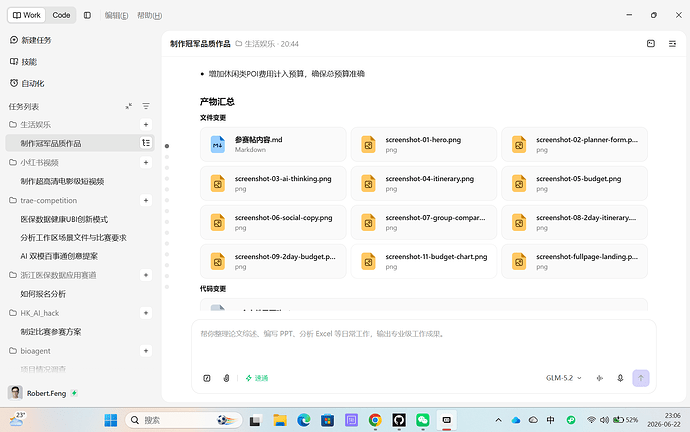Screen dimensions: 690x432
Task: Toggle the sidebar panel icon
Action: tap(88, 15)
